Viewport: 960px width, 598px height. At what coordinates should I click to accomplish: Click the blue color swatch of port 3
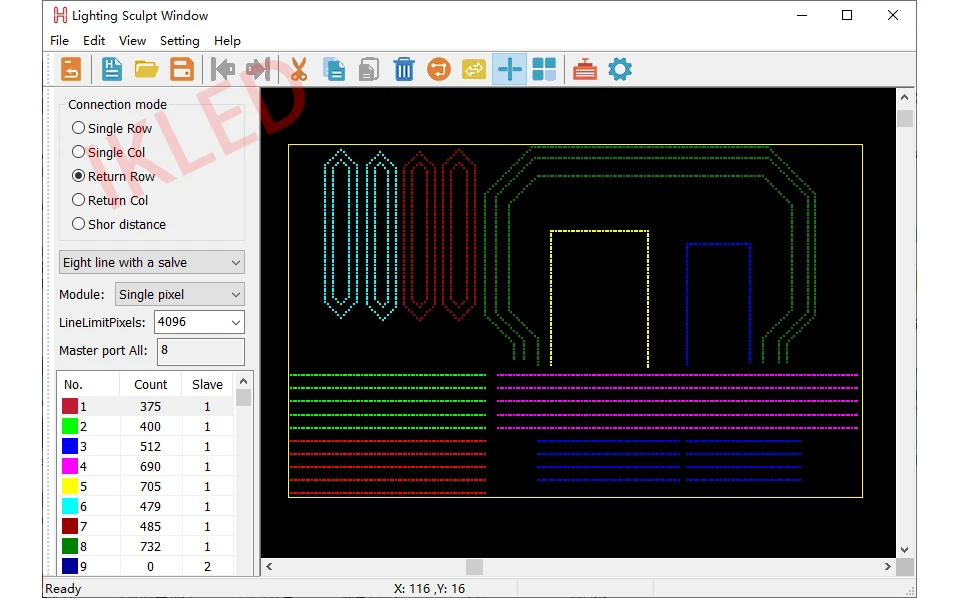(x=70, y=446)
